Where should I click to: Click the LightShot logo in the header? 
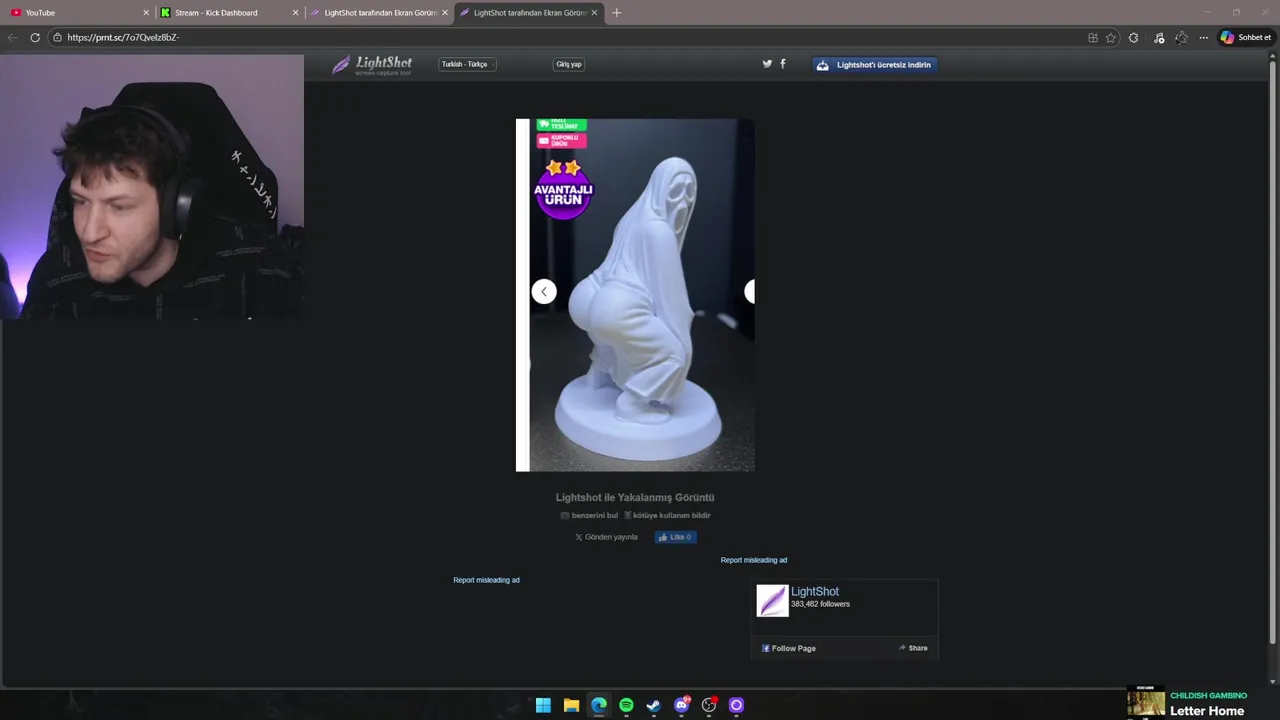[x=372, y=65]
